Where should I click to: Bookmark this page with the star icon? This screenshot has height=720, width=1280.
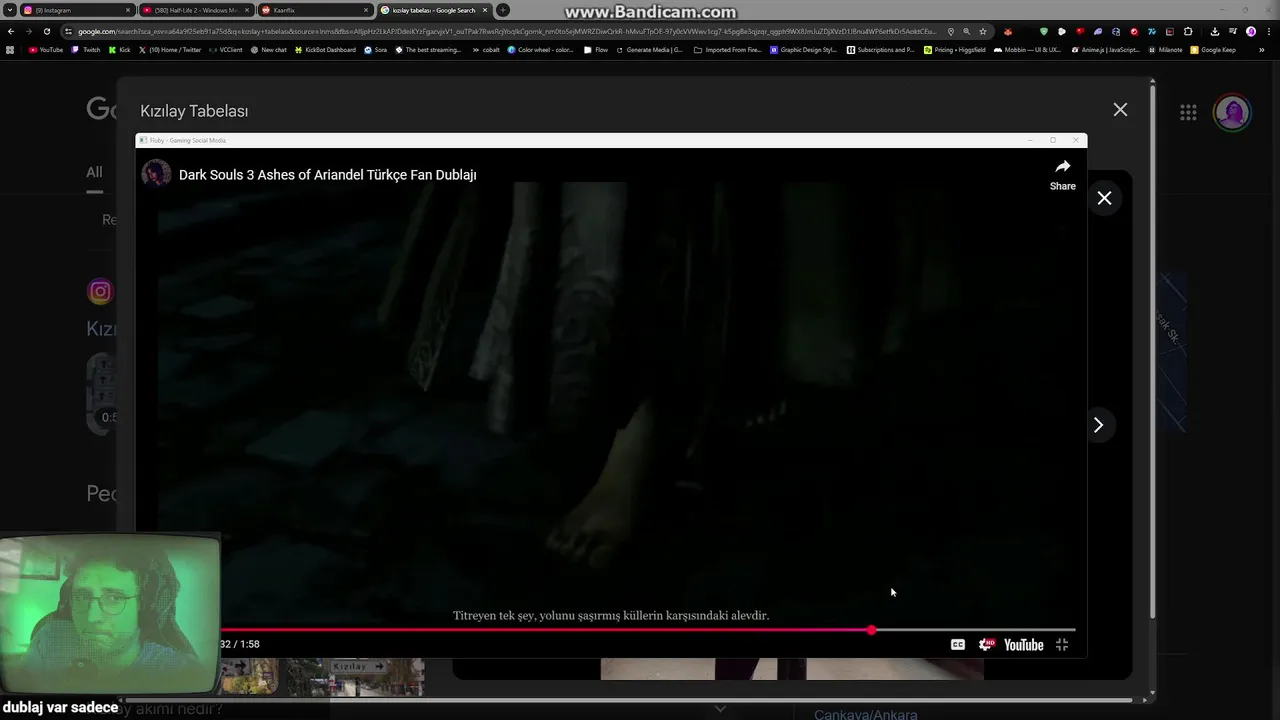click(x=982, y=31)
